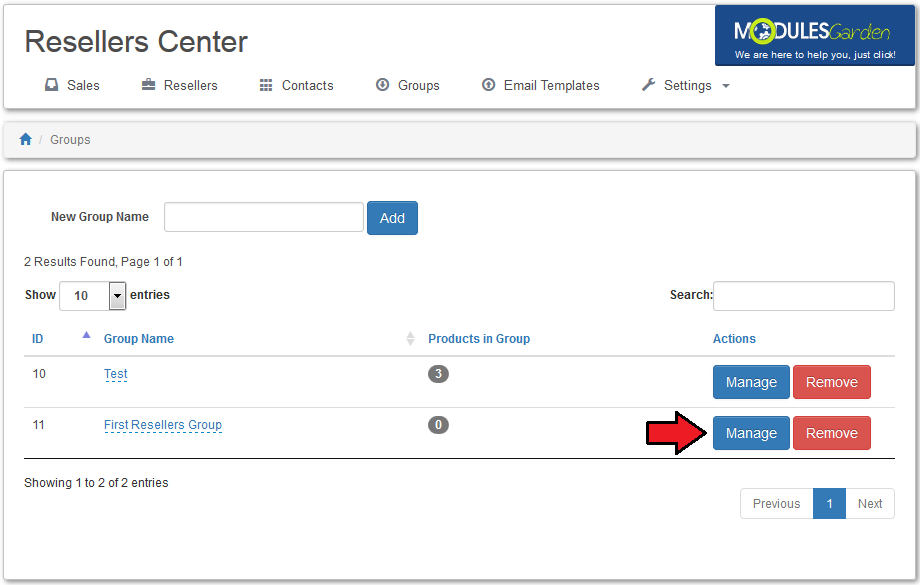Click the Add group button
Screen dimensions: 920x585
(x=393, y=218)
